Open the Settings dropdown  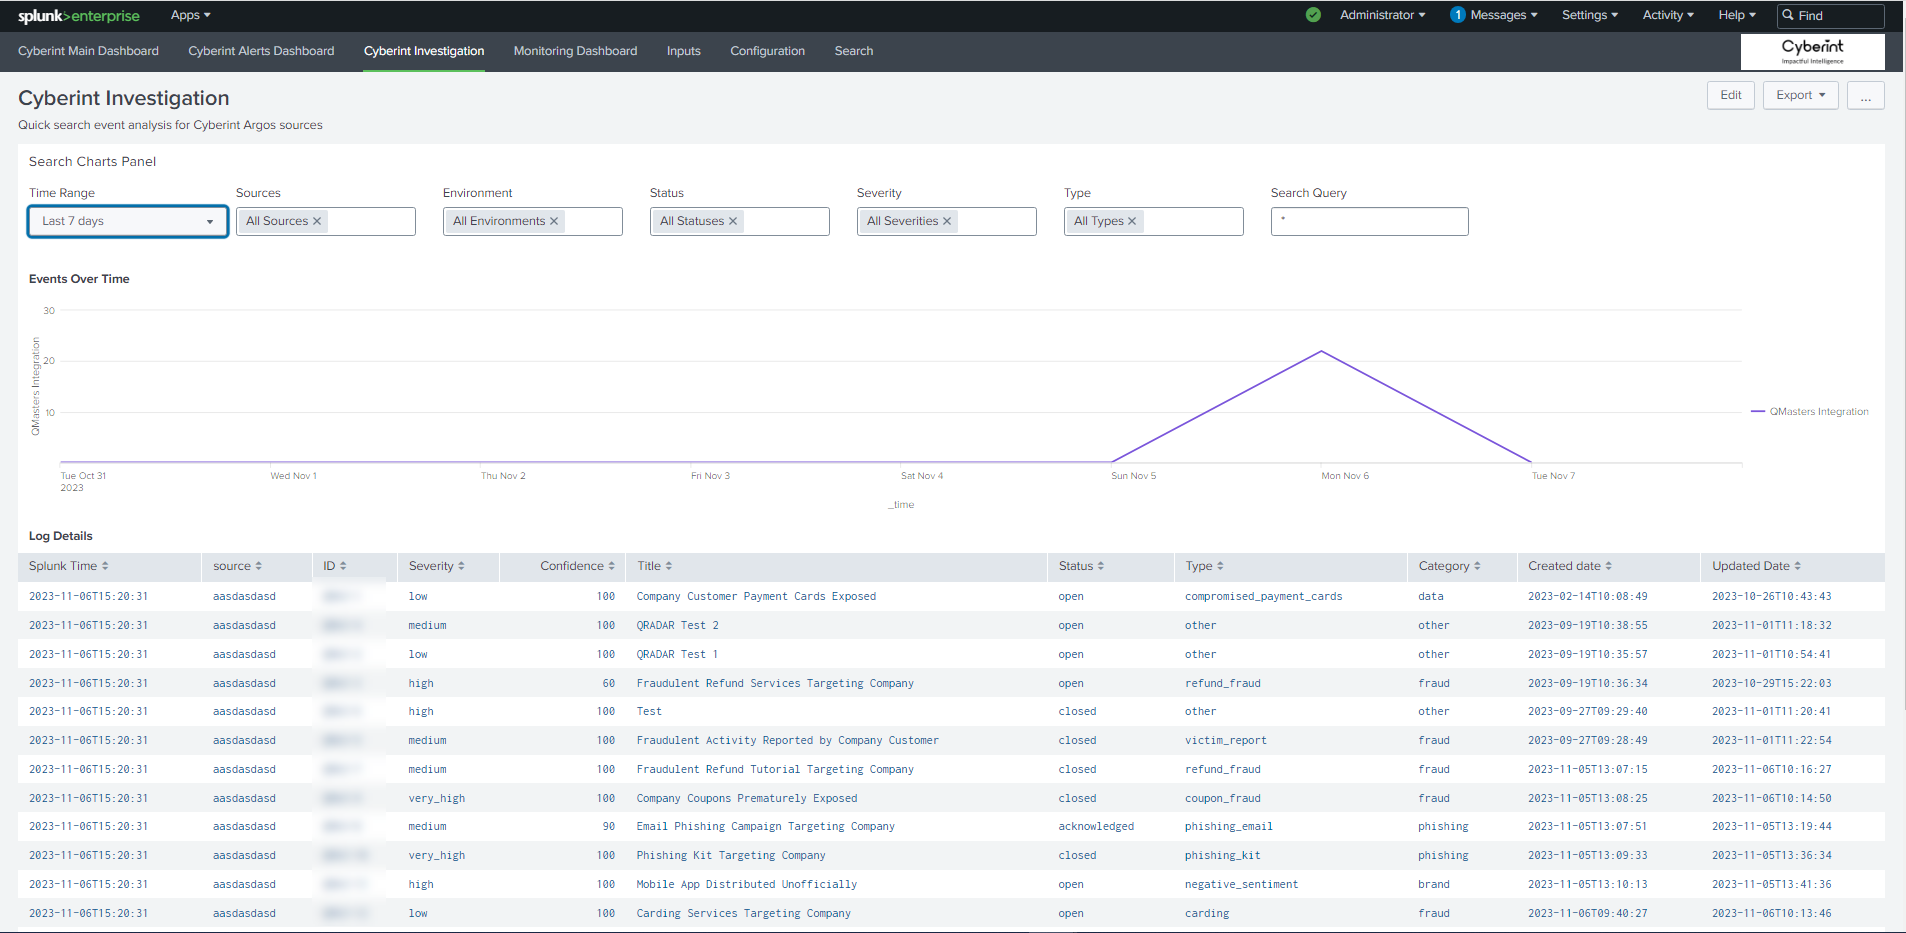(1589, 15)
